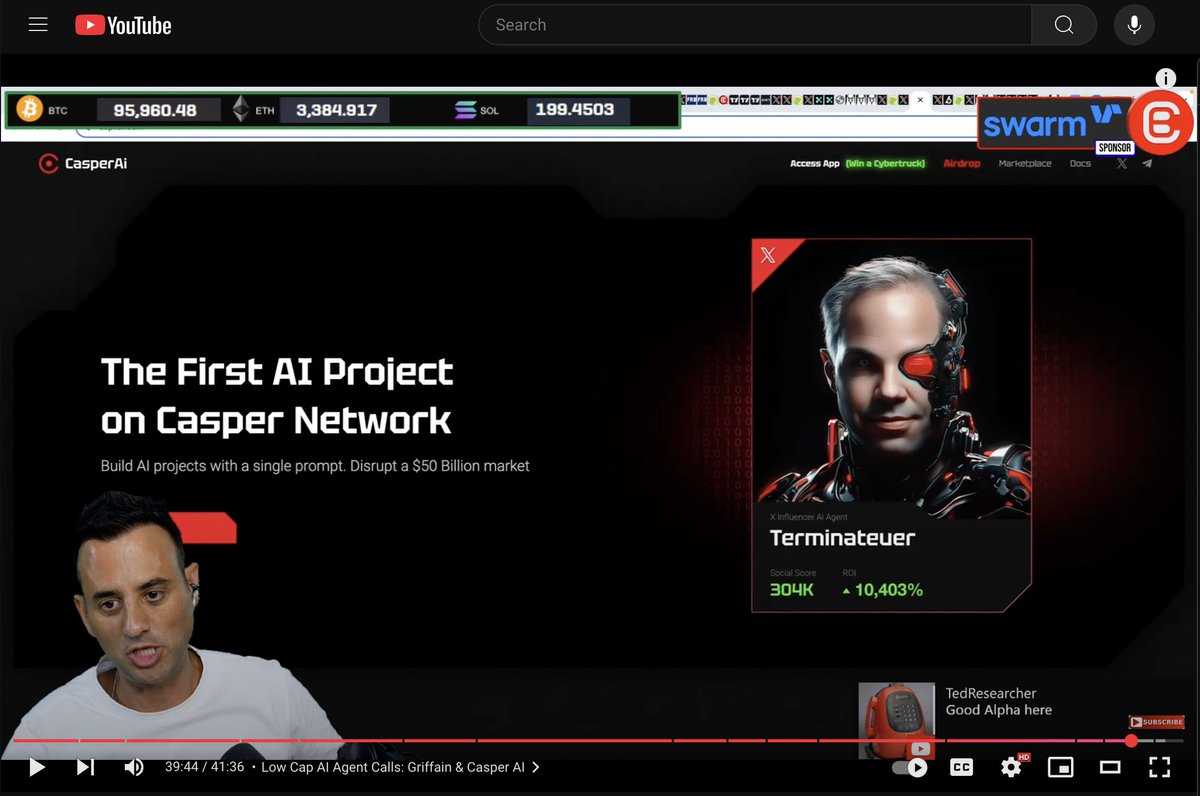The image size is (1200, 796).
Task: Mute the video volume
Action: pyautogui.click(x=133, y=767)
